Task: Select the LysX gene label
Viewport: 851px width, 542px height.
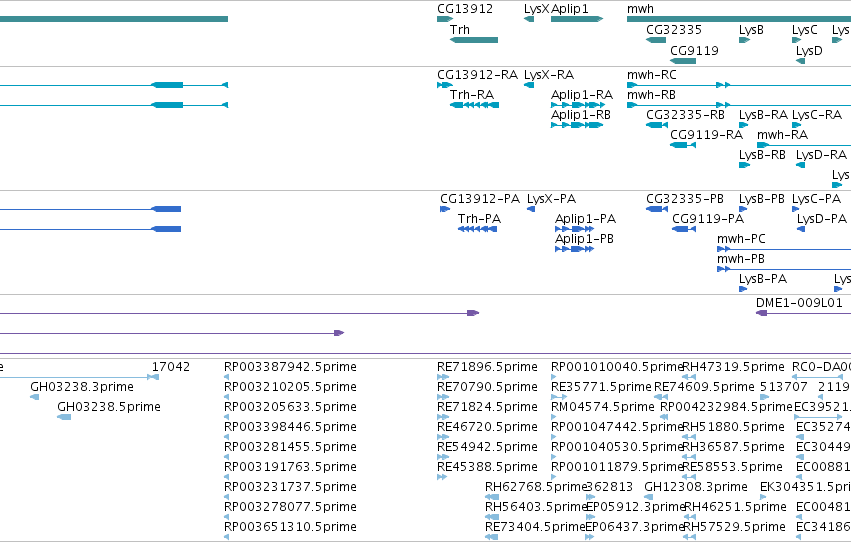Action: (x=537, y=9)
